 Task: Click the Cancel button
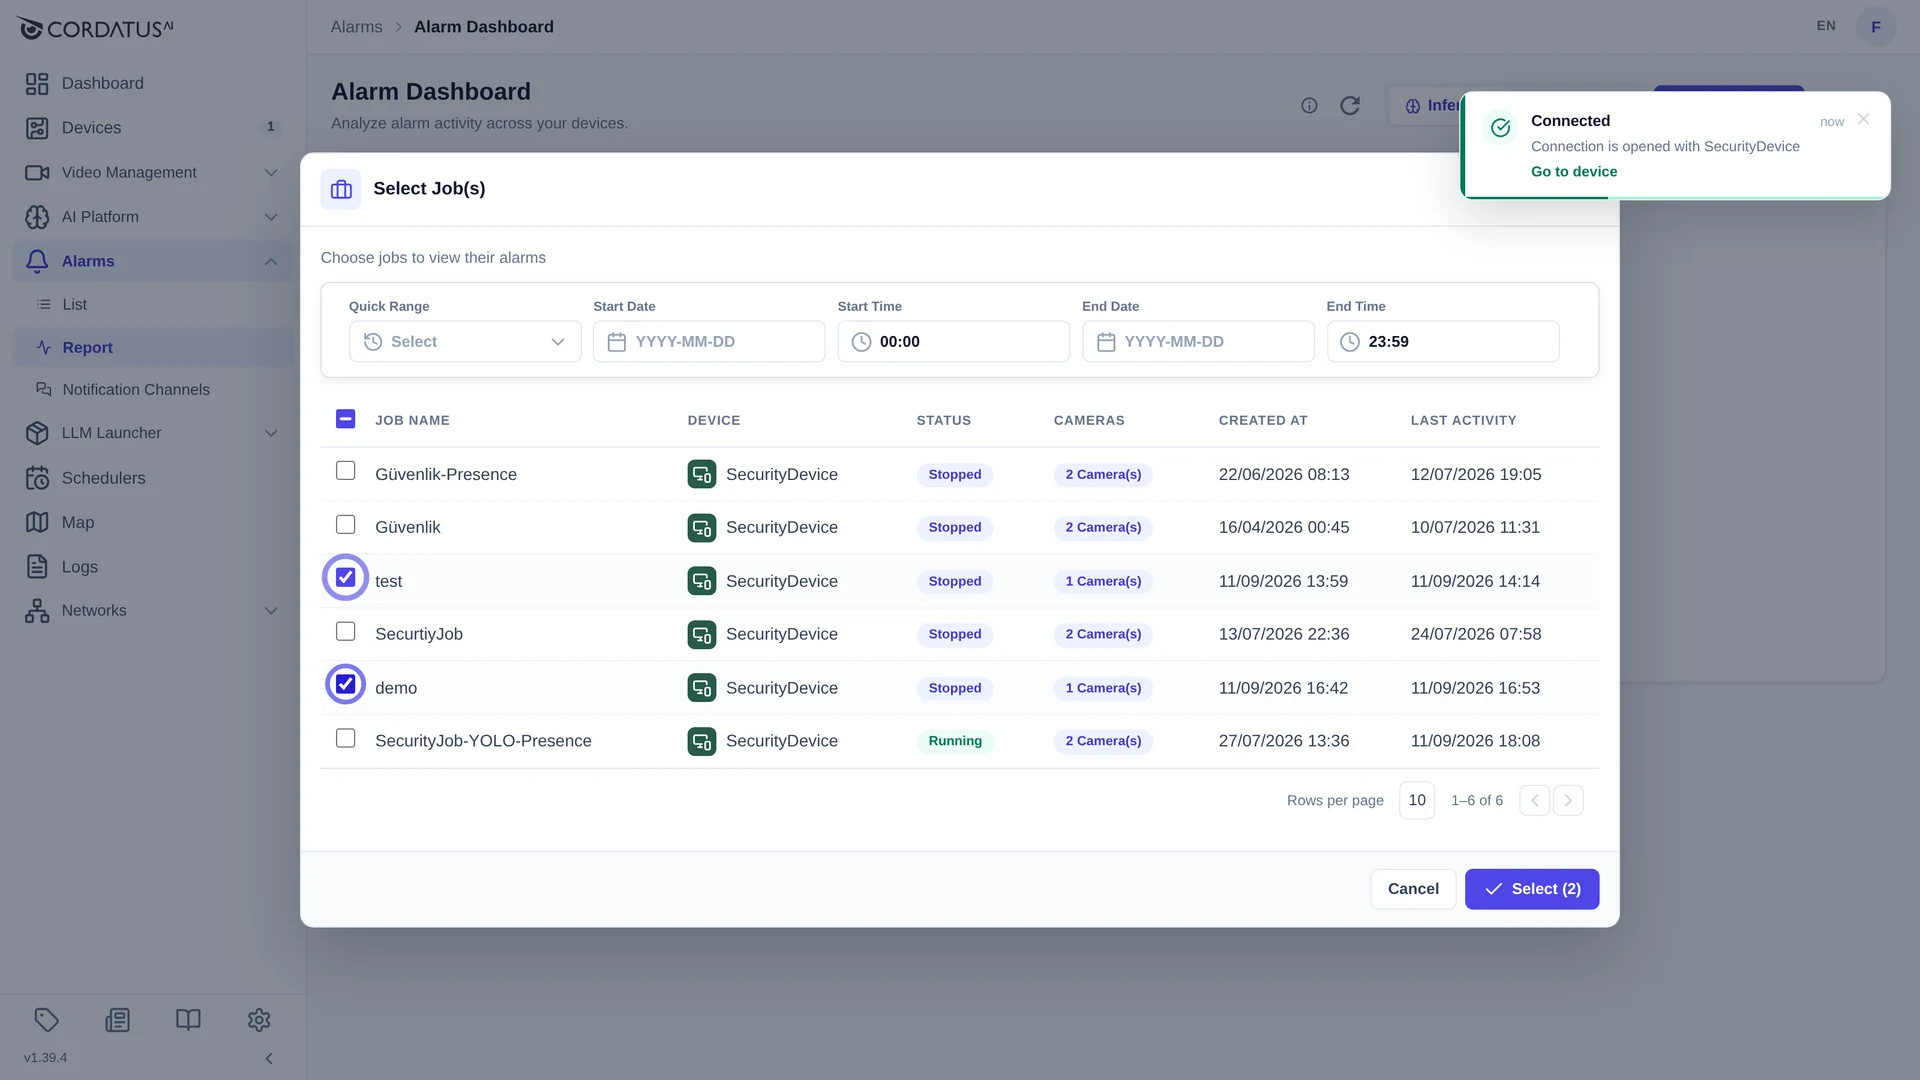click(1413, 889)
